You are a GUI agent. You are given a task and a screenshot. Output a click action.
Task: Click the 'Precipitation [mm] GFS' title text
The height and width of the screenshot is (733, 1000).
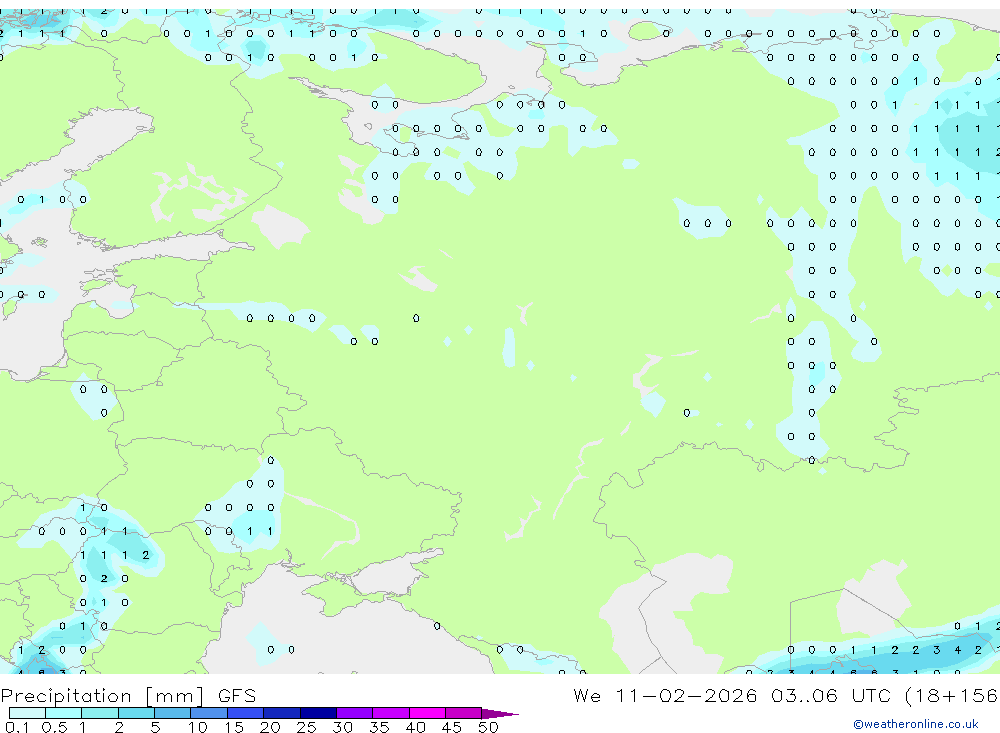[128, 695]
